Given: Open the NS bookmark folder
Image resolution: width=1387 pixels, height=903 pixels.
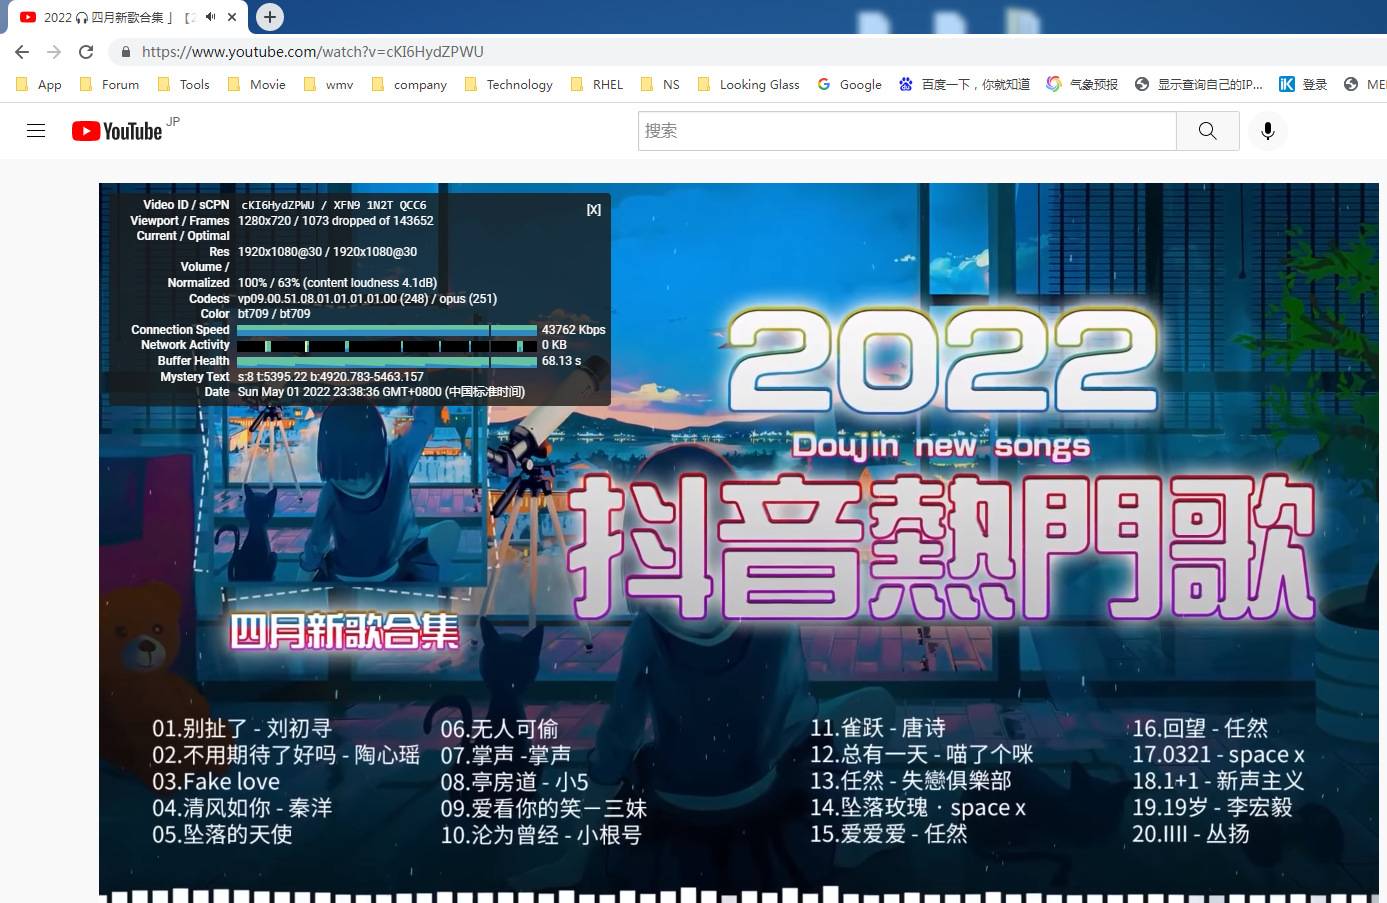Looking at the screenshot, I should click(660, 85).
